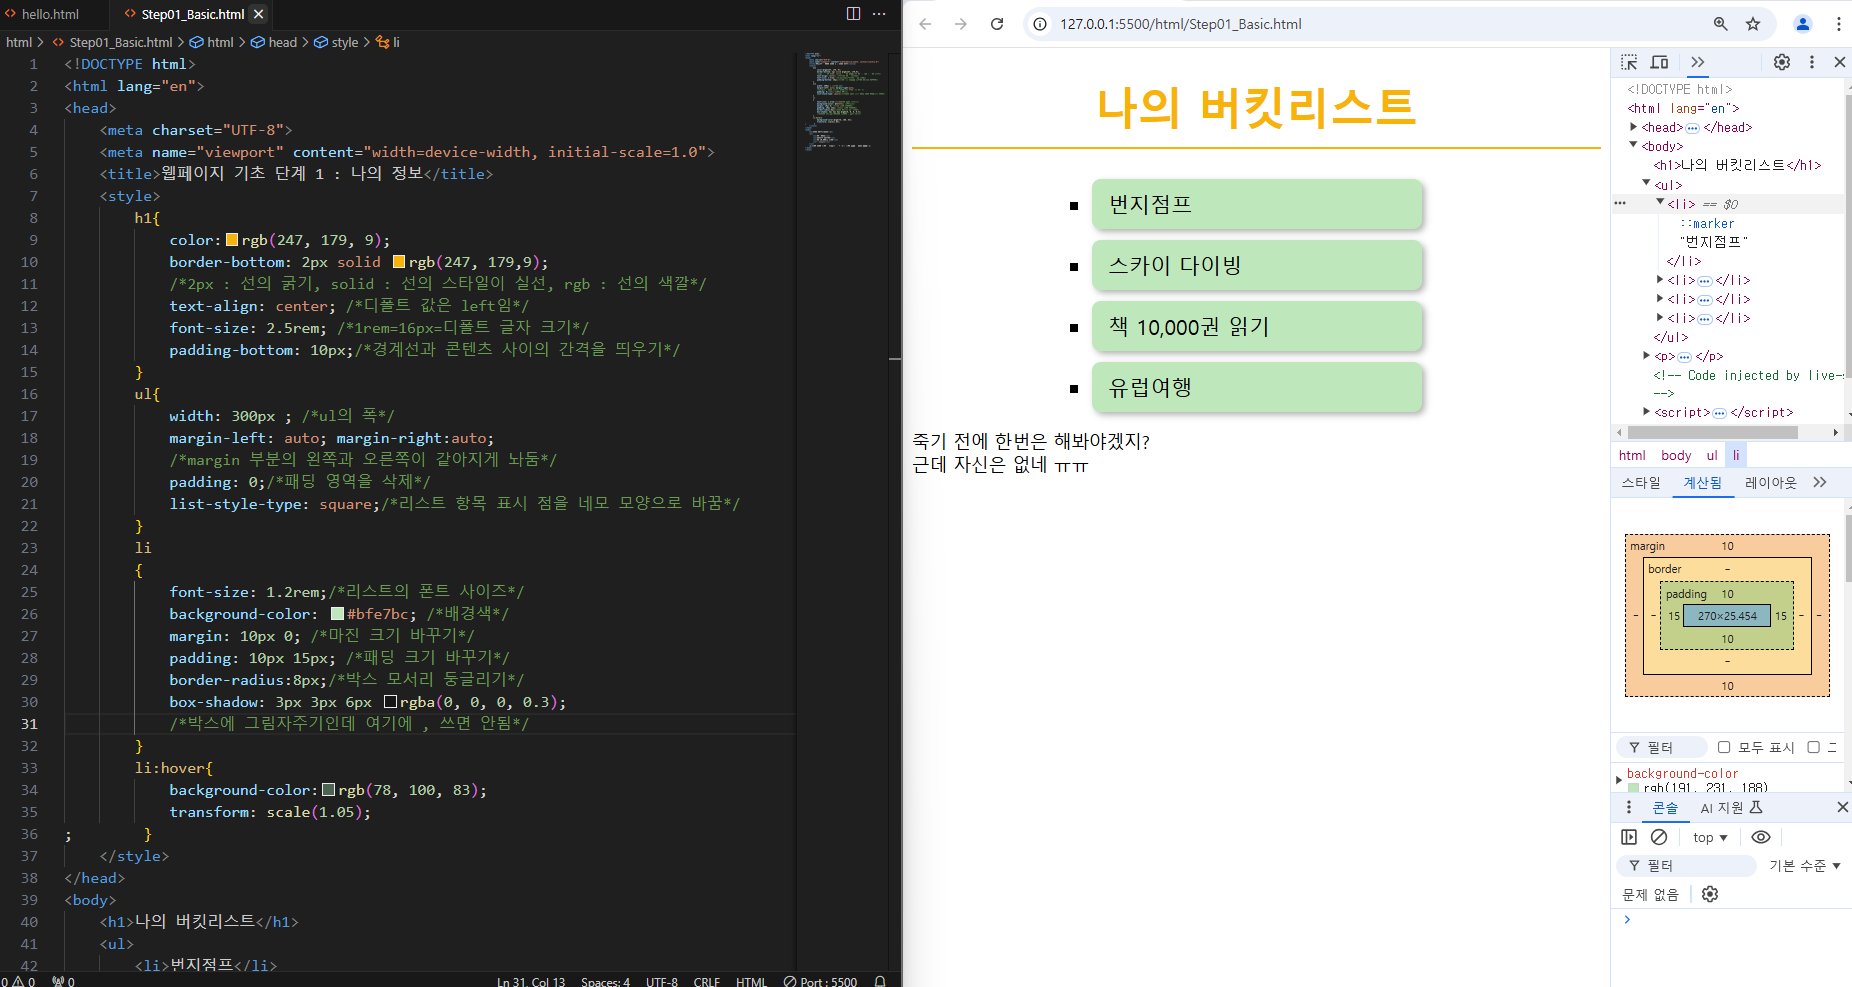The image size is (1852, 987).
Task: Open the Chrome three-dot menu
Action: [x=1839, y=24]
